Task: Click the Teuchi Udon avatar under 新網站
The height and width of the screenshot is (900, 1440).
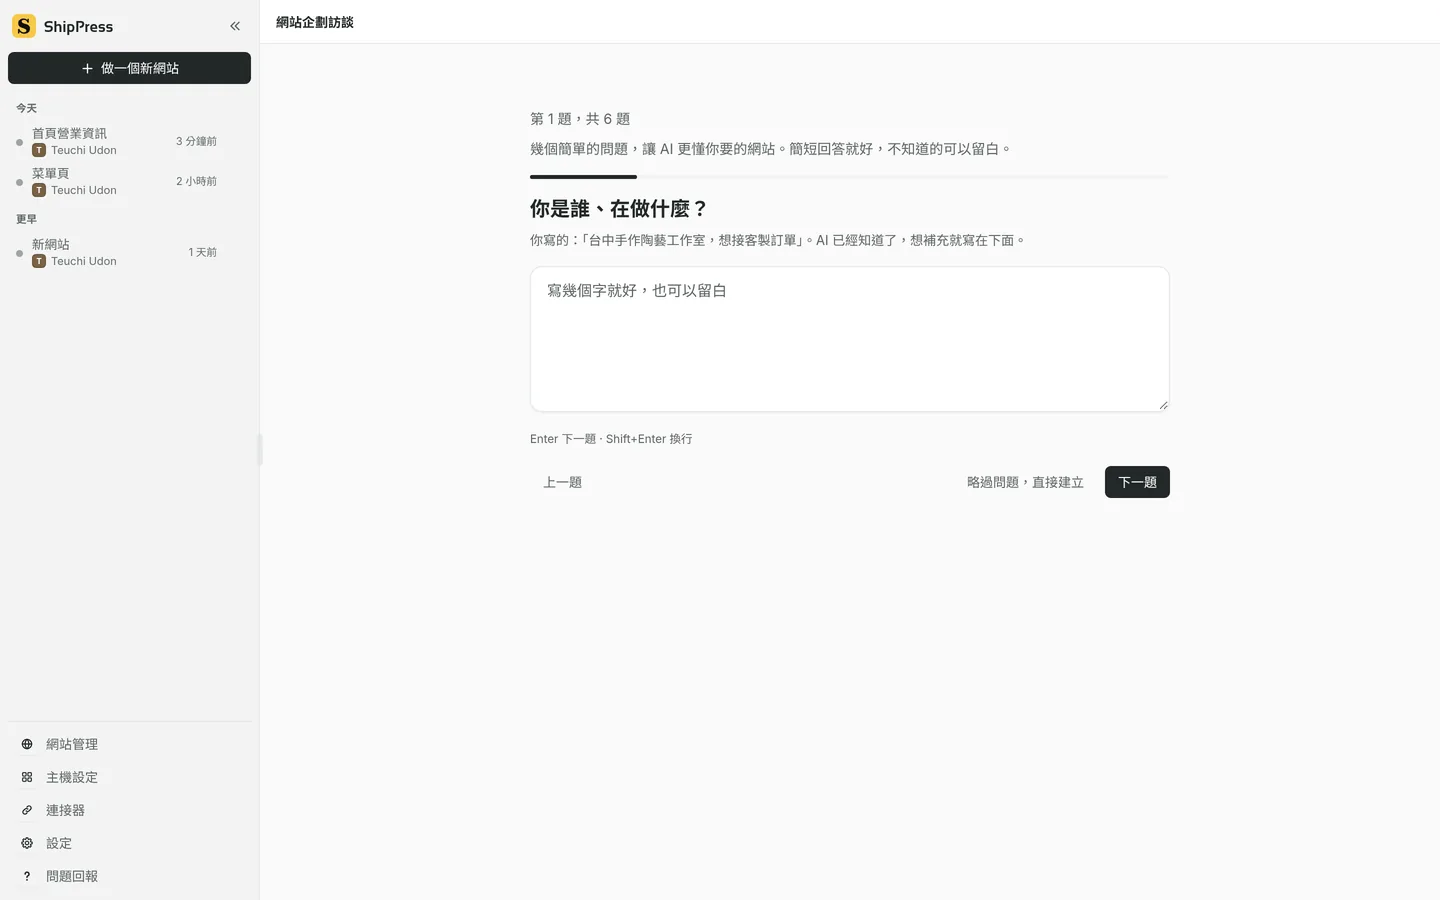Action: tap(39, 261)
